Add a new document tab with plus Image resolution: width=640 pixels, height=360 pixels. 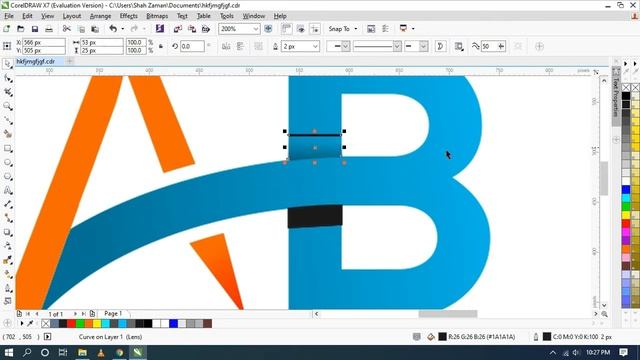pos(70,61)
